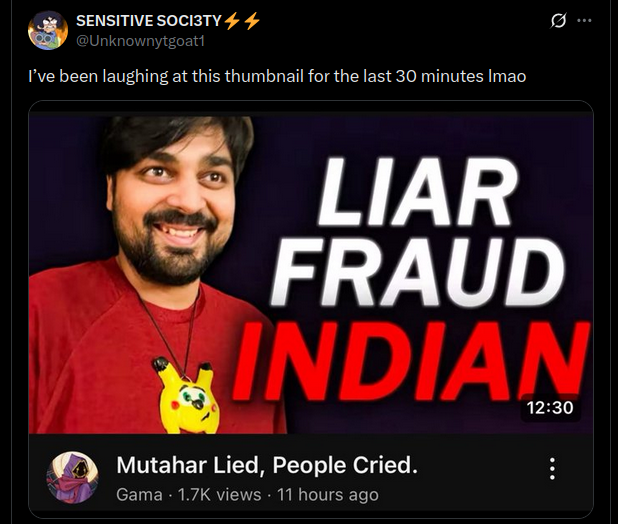Image resolution: width=618 pixels, height=524 pixels.
Task: Click the tweet text about laughing at thumbnail
Action: pyautogui.click(x=277, y=76)
